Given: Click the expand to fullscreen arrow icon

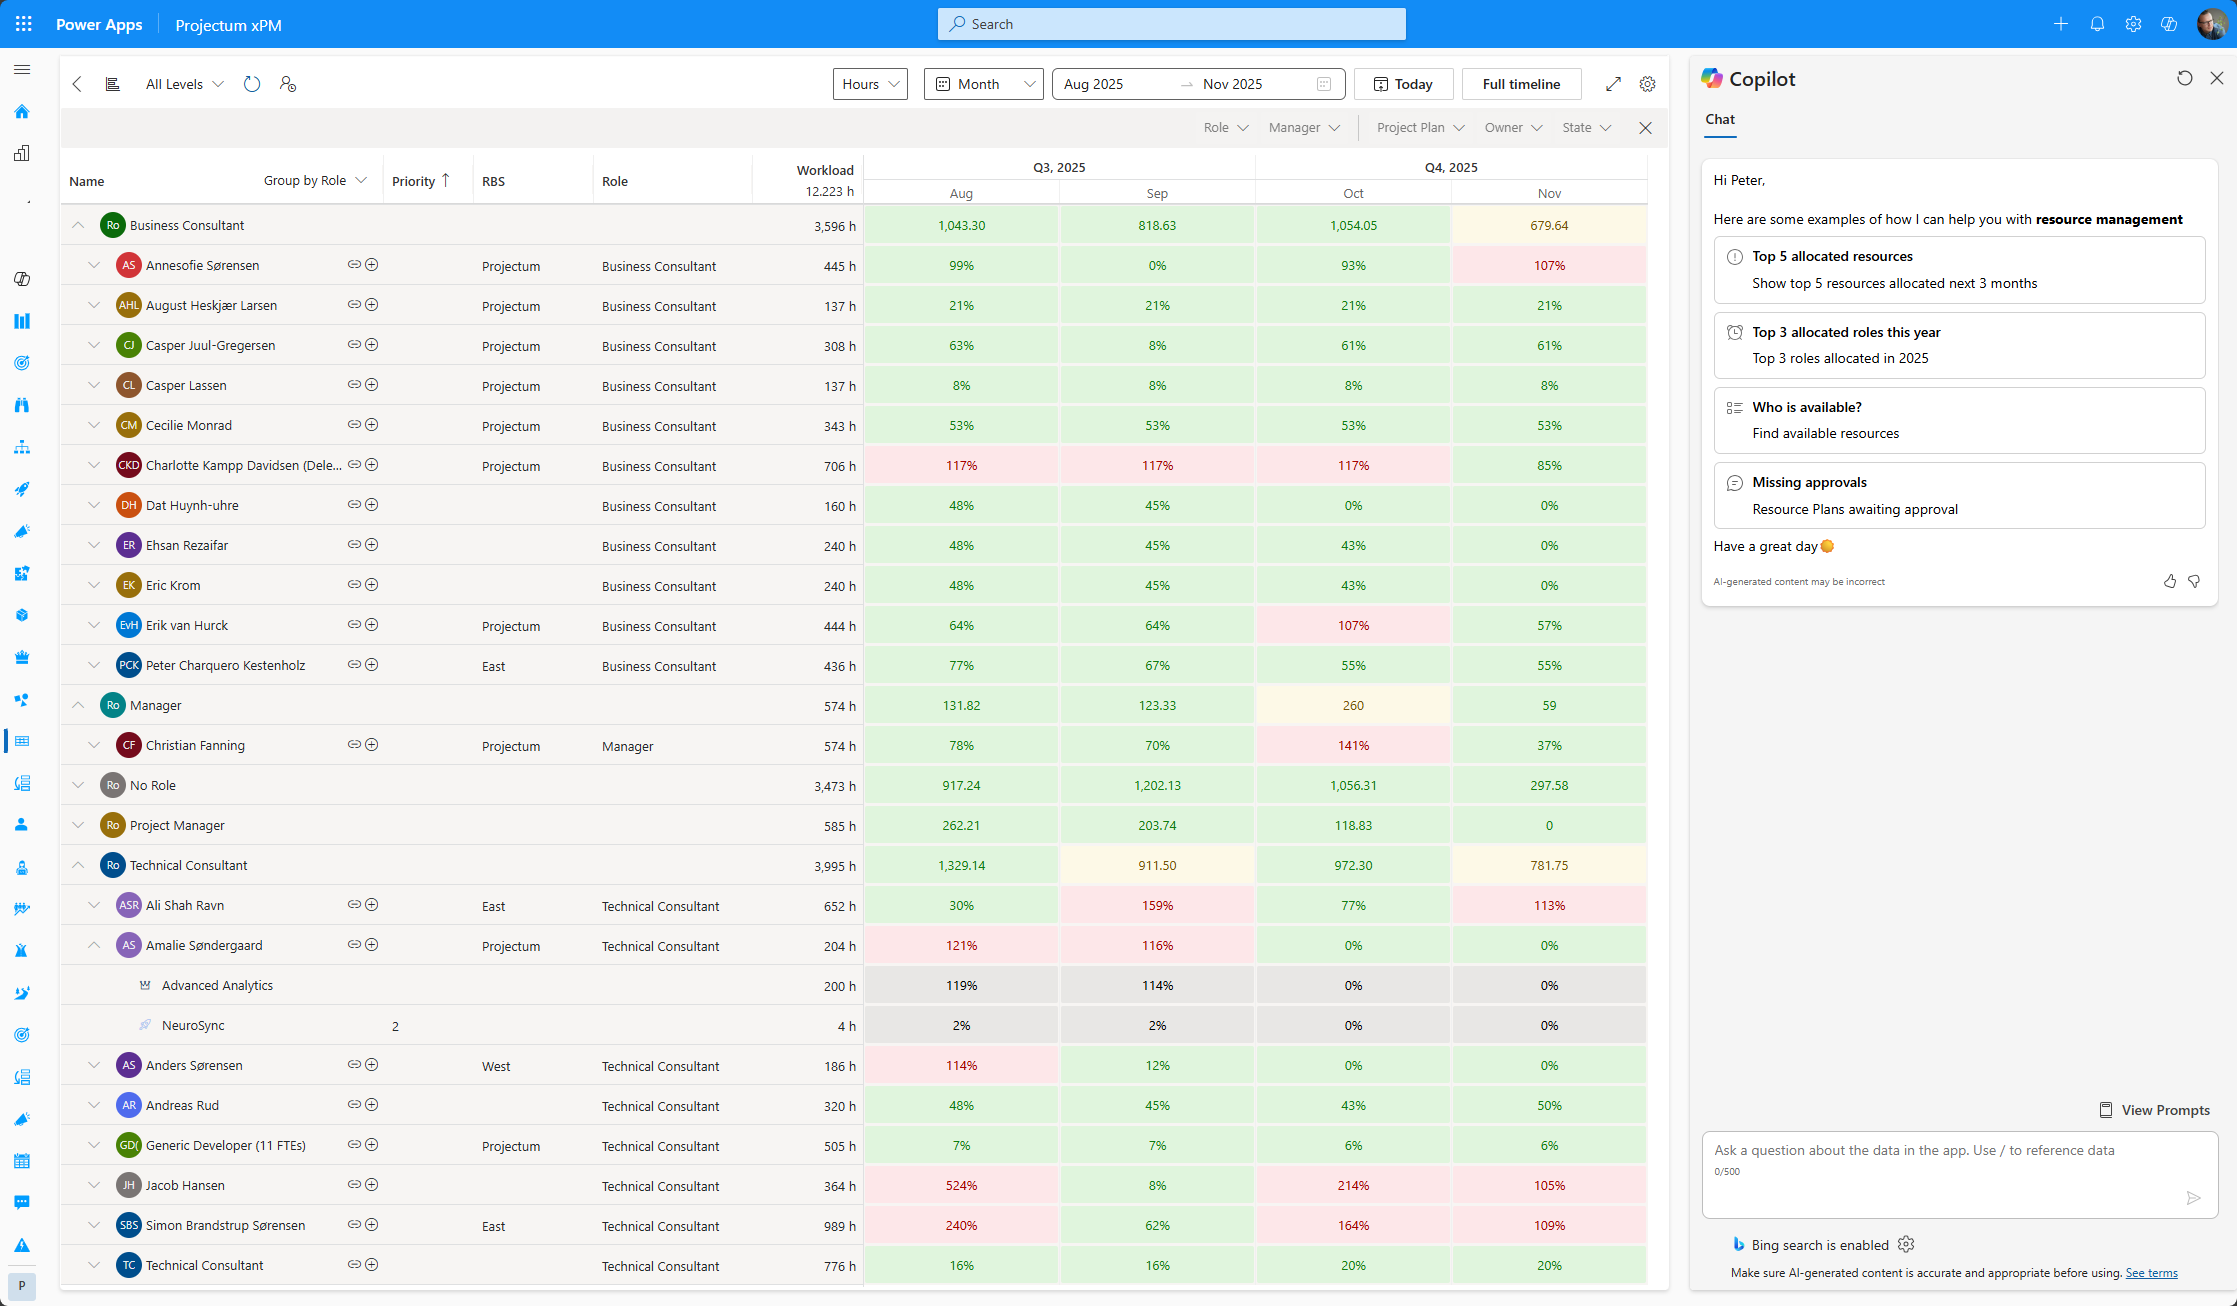Looking at the screenshot, I should point(1613,84).
